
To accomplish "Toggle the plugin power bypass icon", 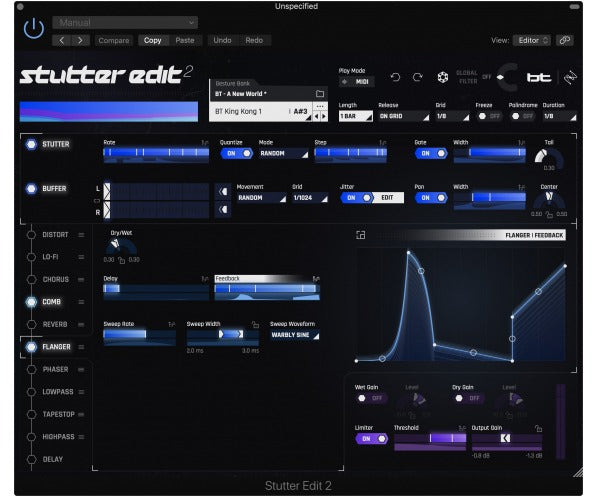I will [34, 28].
